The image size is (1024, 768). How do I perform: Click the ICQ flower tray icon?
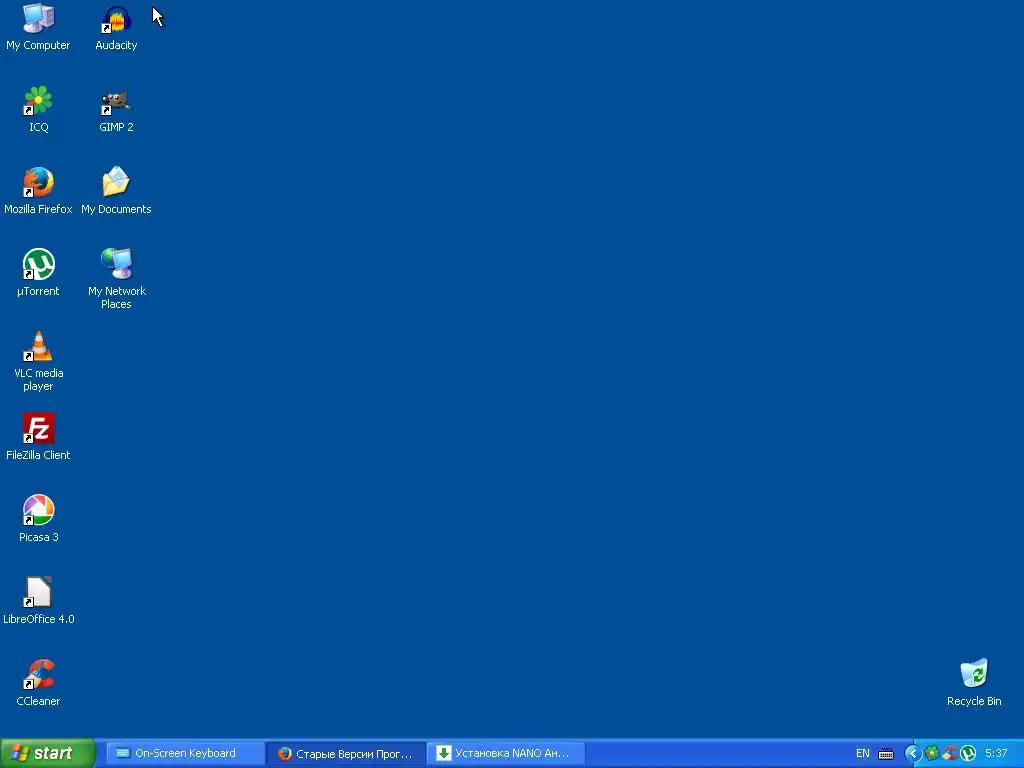(x=931, y=754)
